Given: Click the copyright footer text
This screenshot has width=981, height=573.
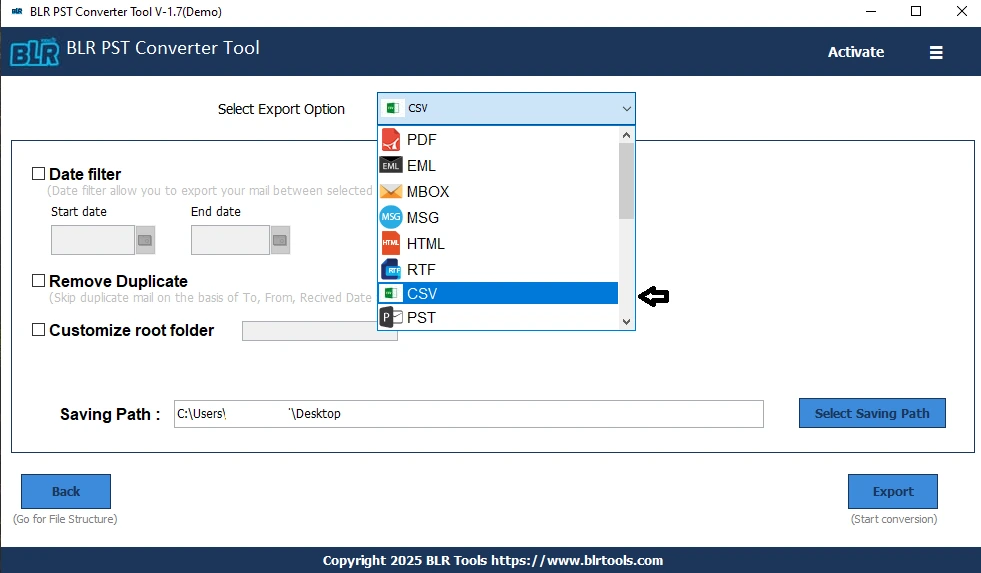Looking at the screenshot, I should pos(492,560).
